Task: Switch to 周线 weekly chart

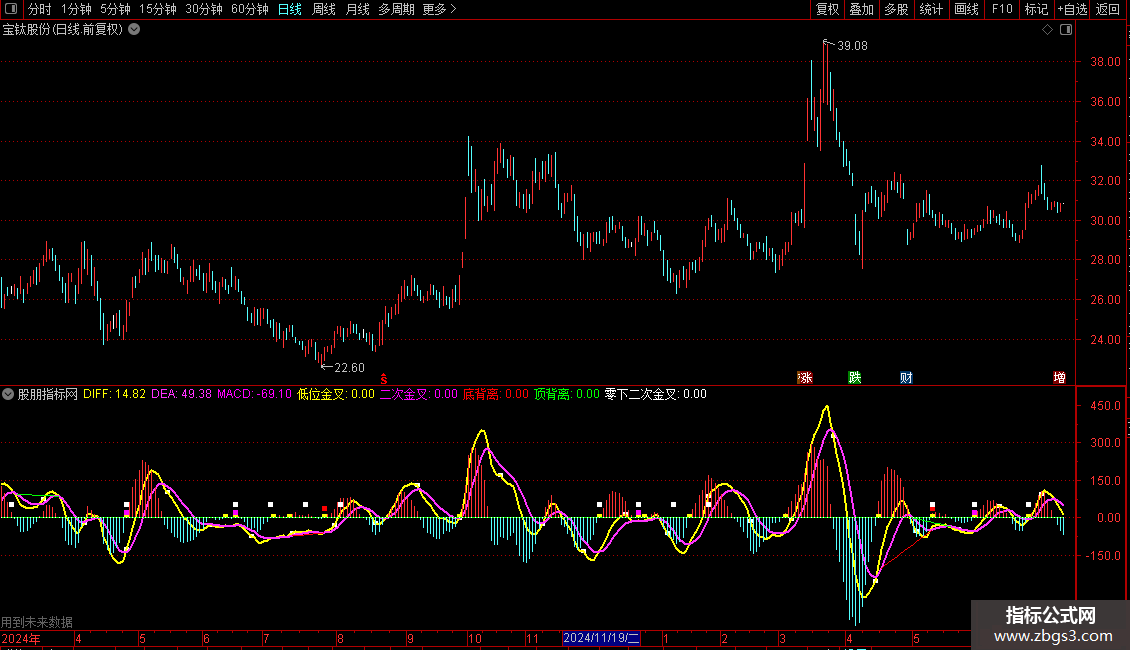Action: click(324, 9)
